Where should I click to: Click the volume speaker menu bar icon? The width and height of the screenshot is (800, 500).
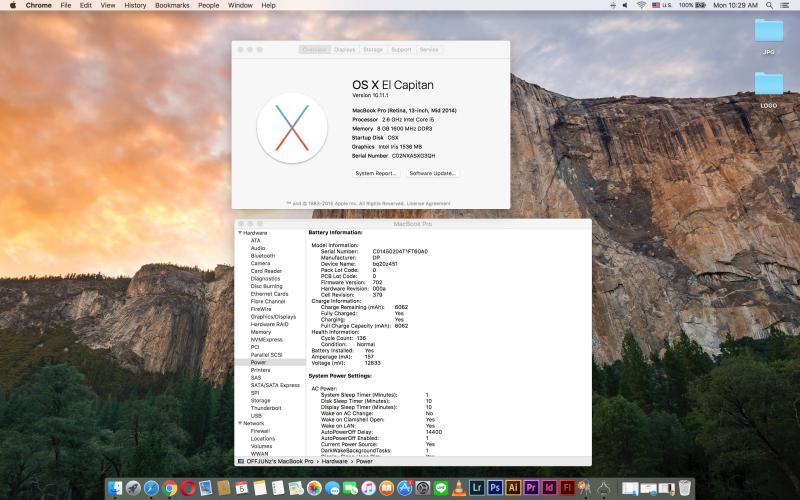(626, 5)
